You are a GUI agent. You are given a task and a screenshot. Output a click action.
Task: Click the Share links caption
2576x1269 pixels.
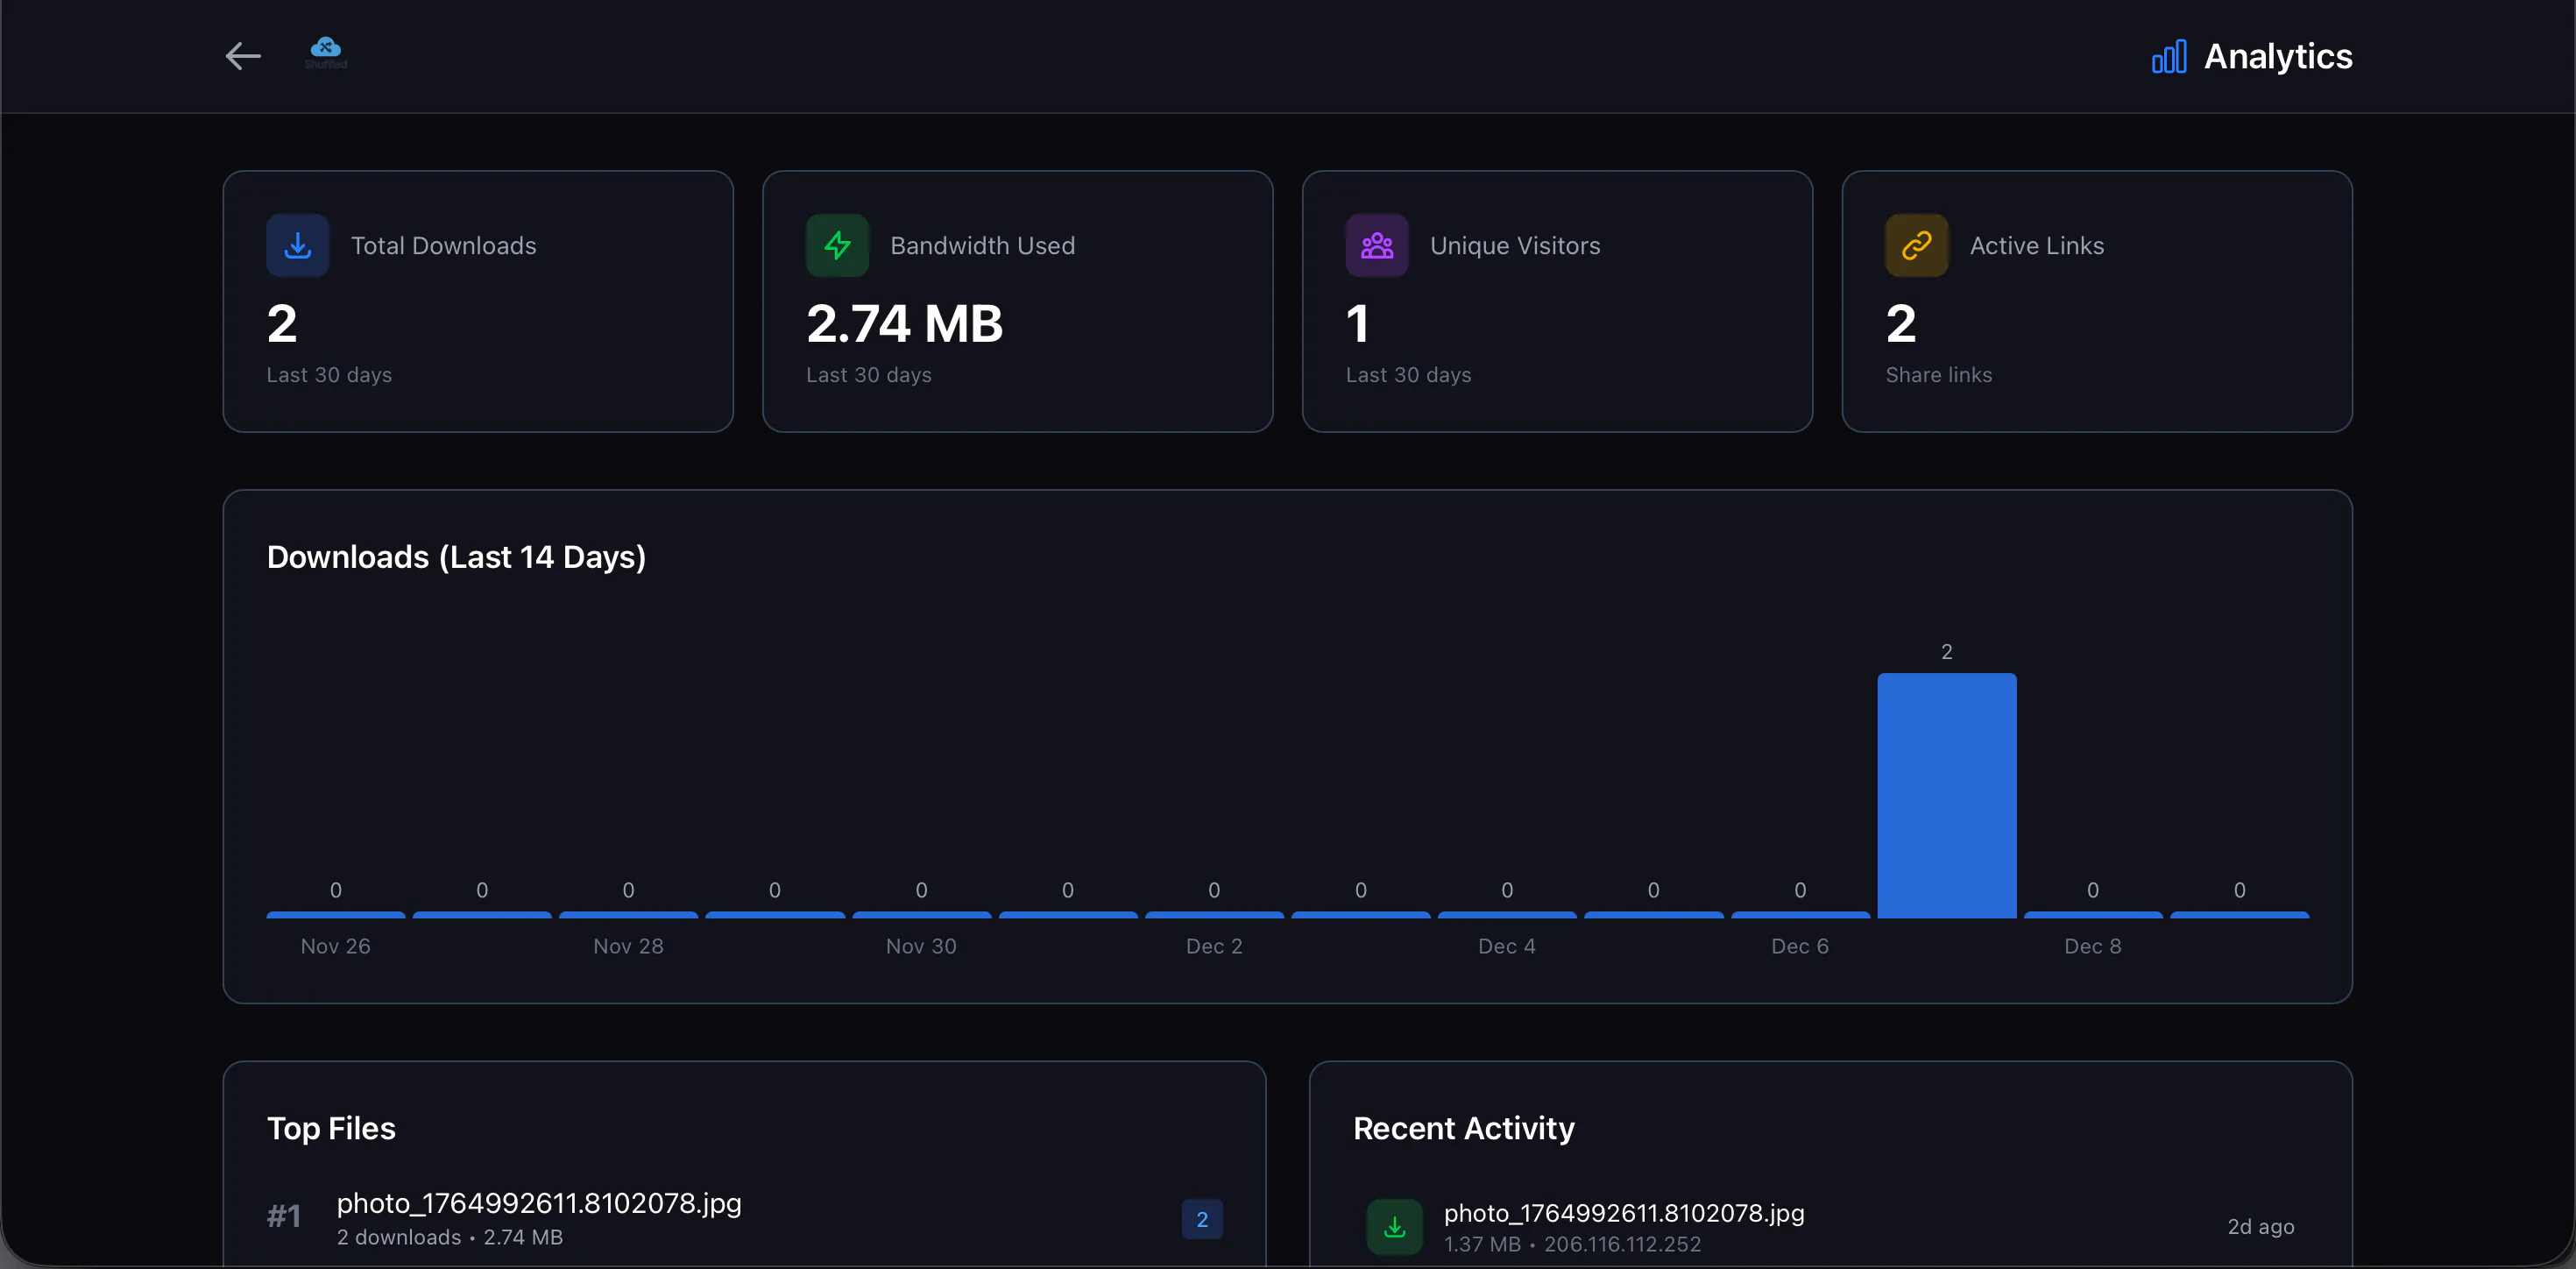pos(1938,375)
